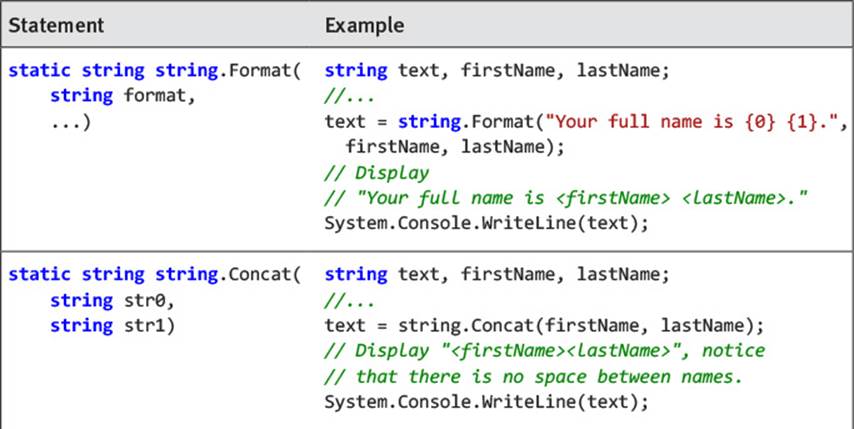Image resolution: width=854 pixels, height=429 pixels.
Task: Click the '//...' comment in the Concat example
Action: click(350, 300)
